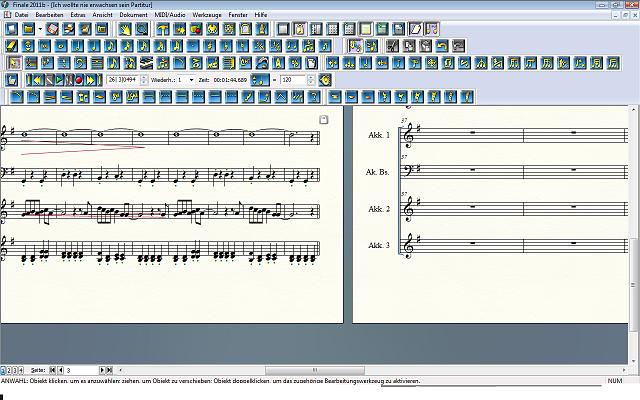Viewport: 640px width, 400px height.
Task: Click the Selection arrow tool
Action: click(x=13, y=63)
